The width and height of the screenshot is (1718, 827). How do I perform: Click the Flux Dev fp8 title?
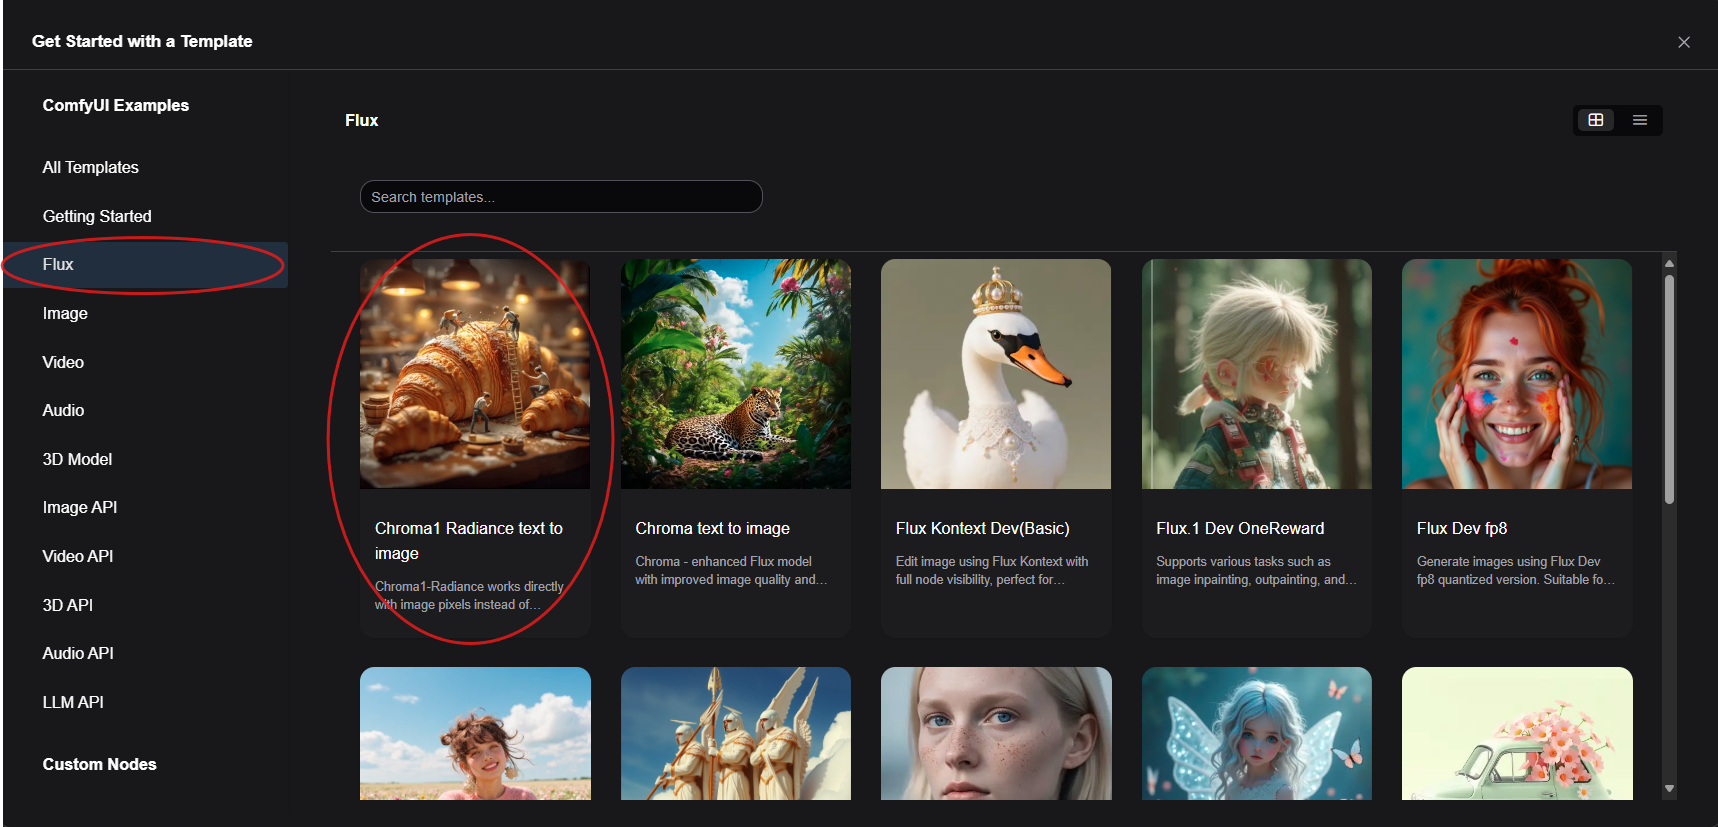(x=1462, y=528)
